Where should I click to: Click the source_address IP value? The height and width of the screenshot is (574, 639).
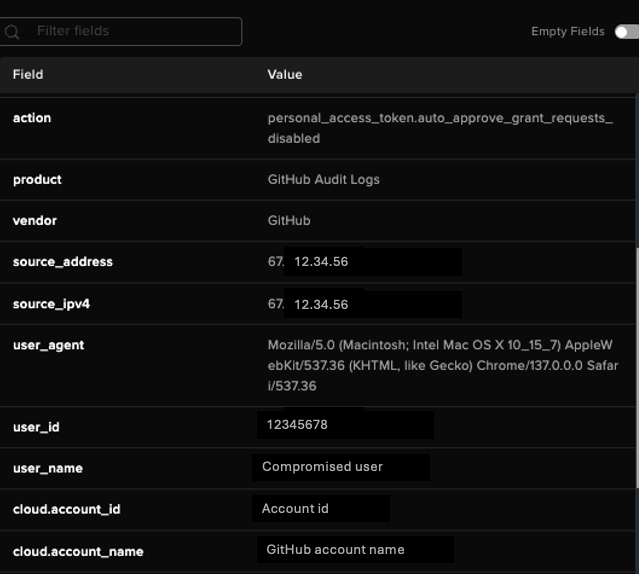pyautogui.click(x=308, y=262)
